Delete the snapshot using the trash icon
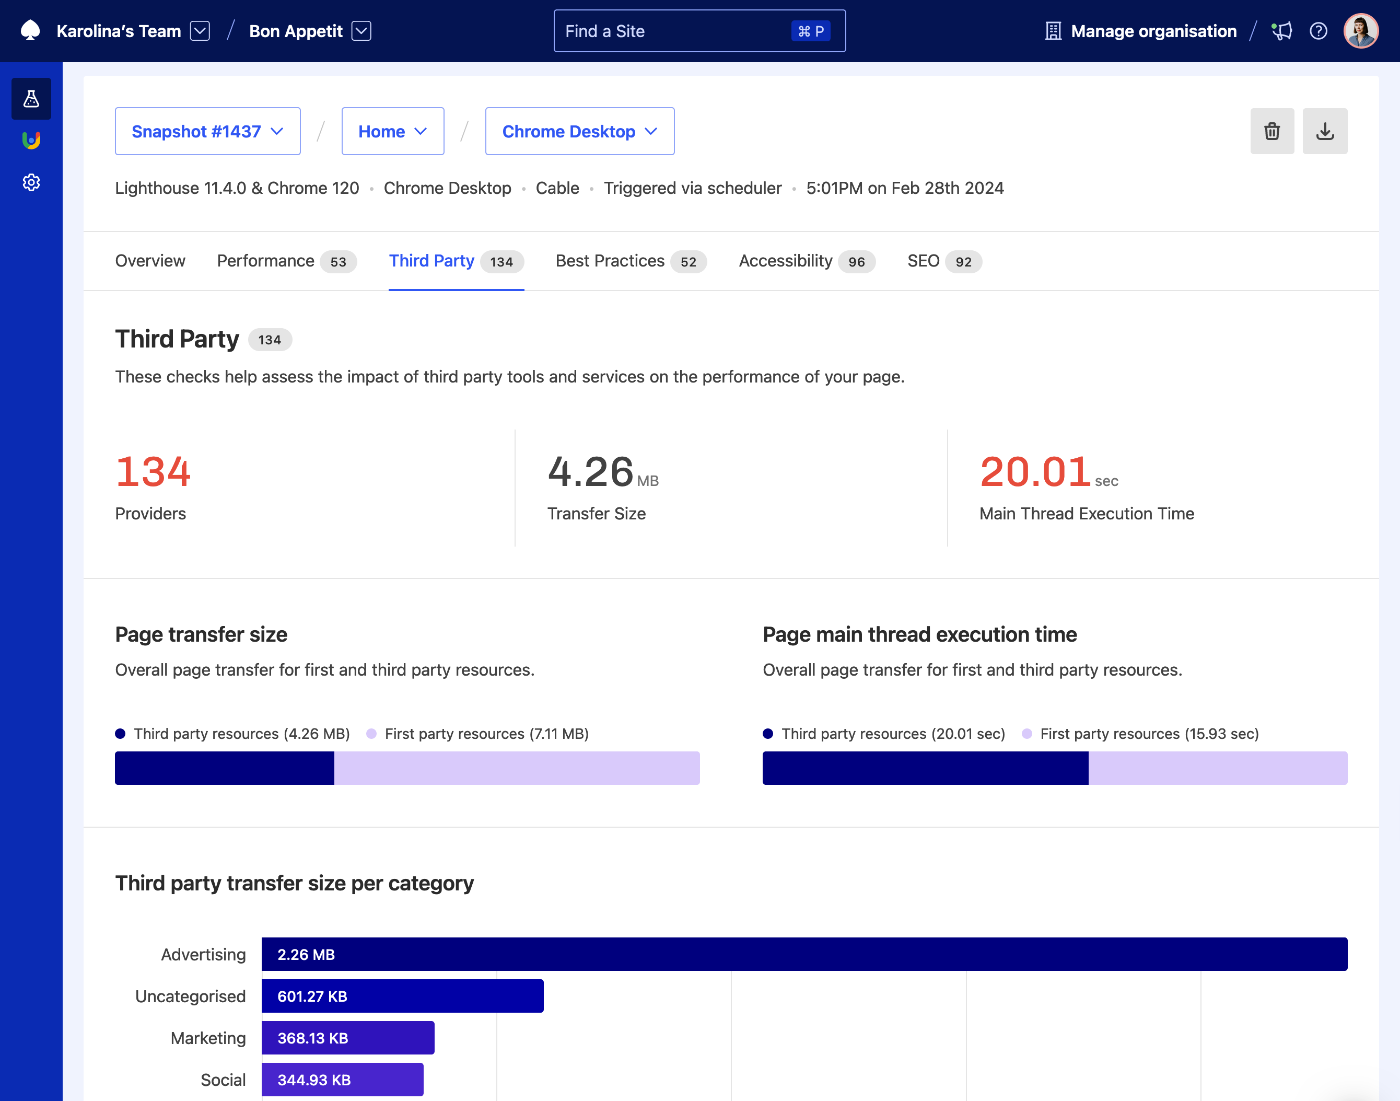The width and height of the screenshot is (1400, 1101). click(x=1272, y=131)
